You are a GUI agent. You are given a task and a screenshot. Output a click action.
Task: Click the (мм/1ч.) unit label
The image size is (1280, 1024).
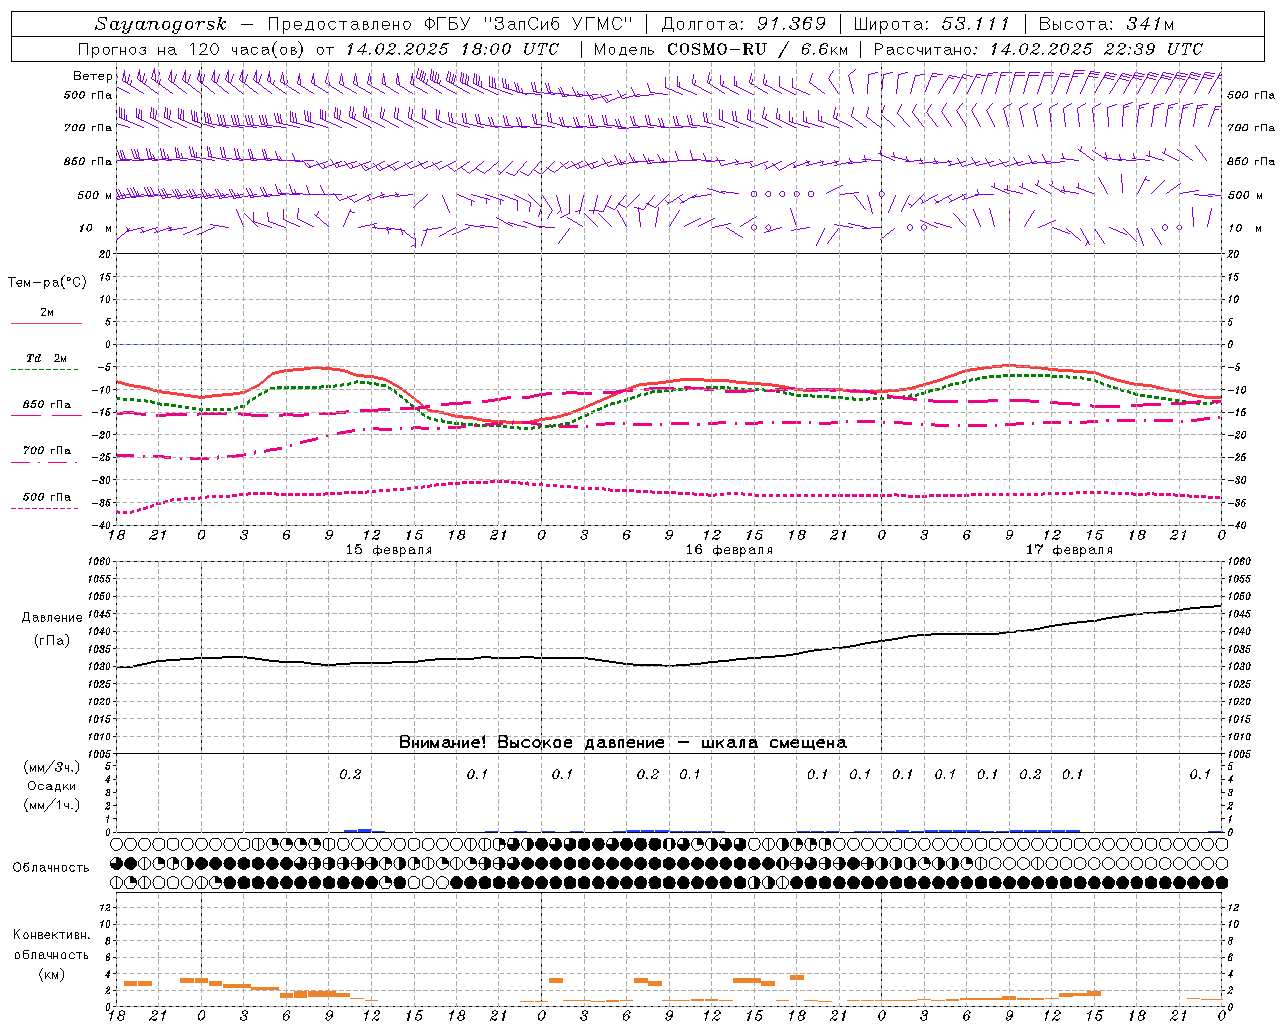tap(51, 805)
